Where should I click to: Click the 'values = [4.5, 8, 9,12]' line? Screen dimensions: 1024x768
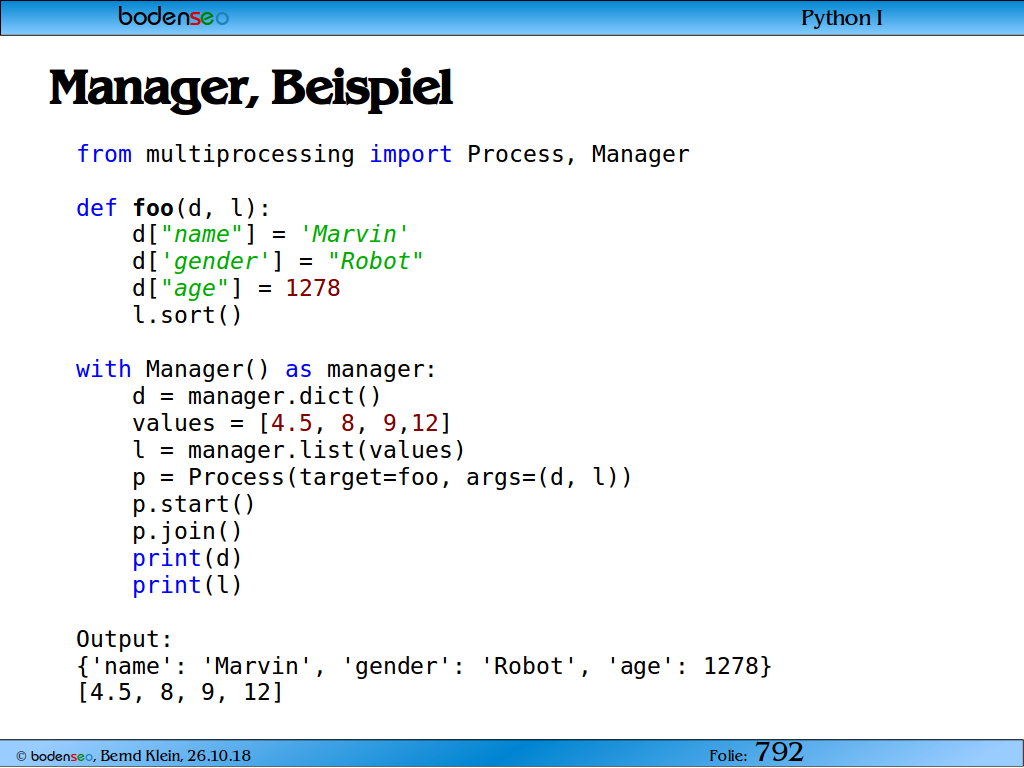[292, 423]
